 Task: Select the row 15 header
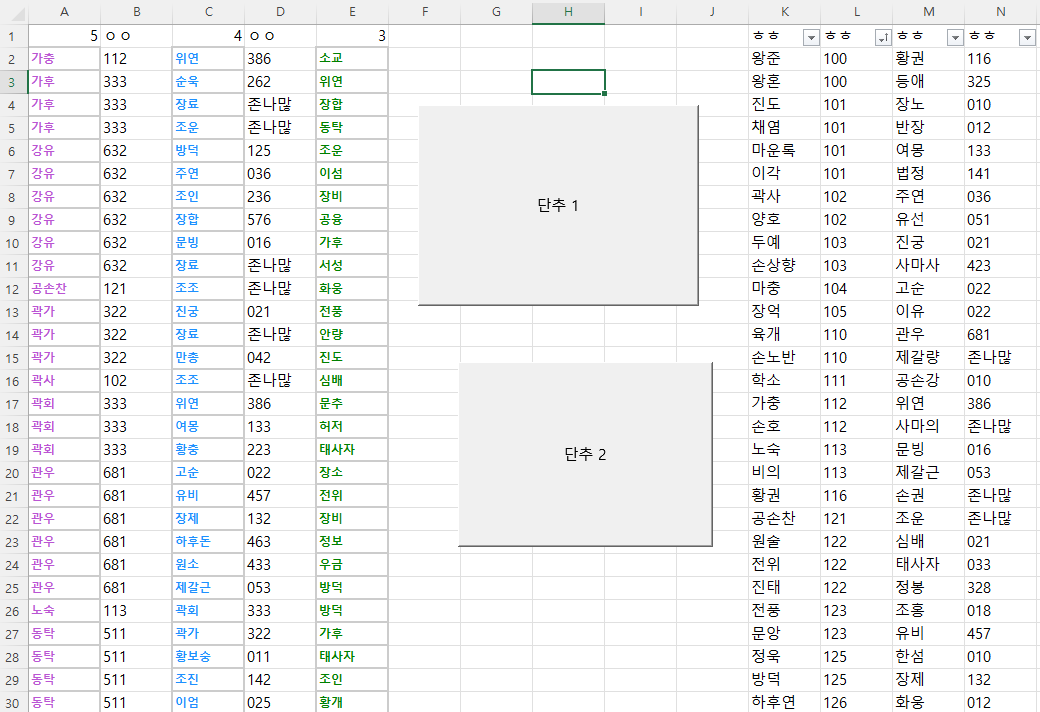[x=14, y=357]
